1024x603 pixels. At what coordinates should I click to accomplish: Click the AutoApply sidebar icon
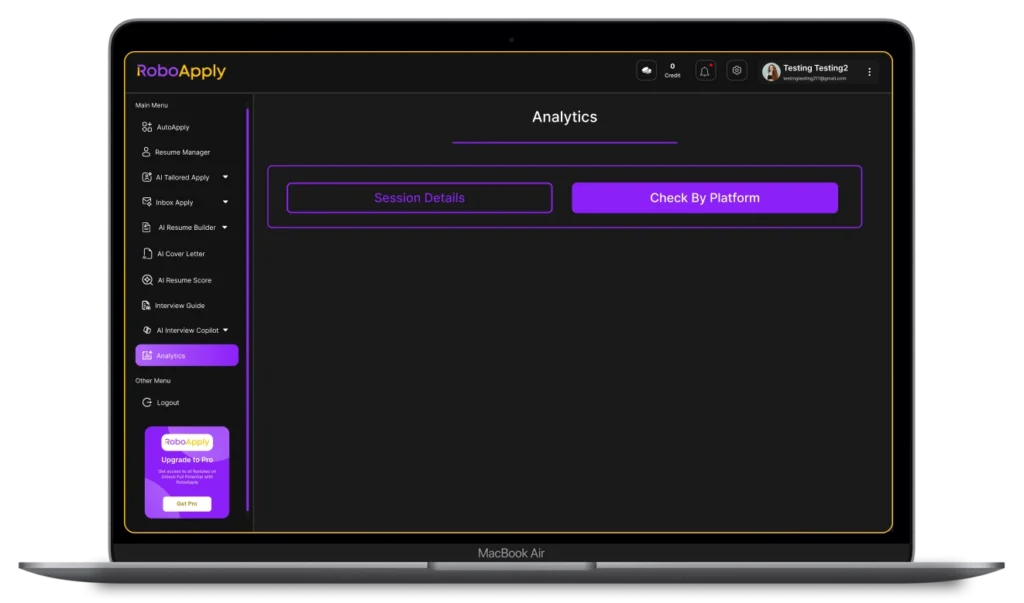point(147,127)
